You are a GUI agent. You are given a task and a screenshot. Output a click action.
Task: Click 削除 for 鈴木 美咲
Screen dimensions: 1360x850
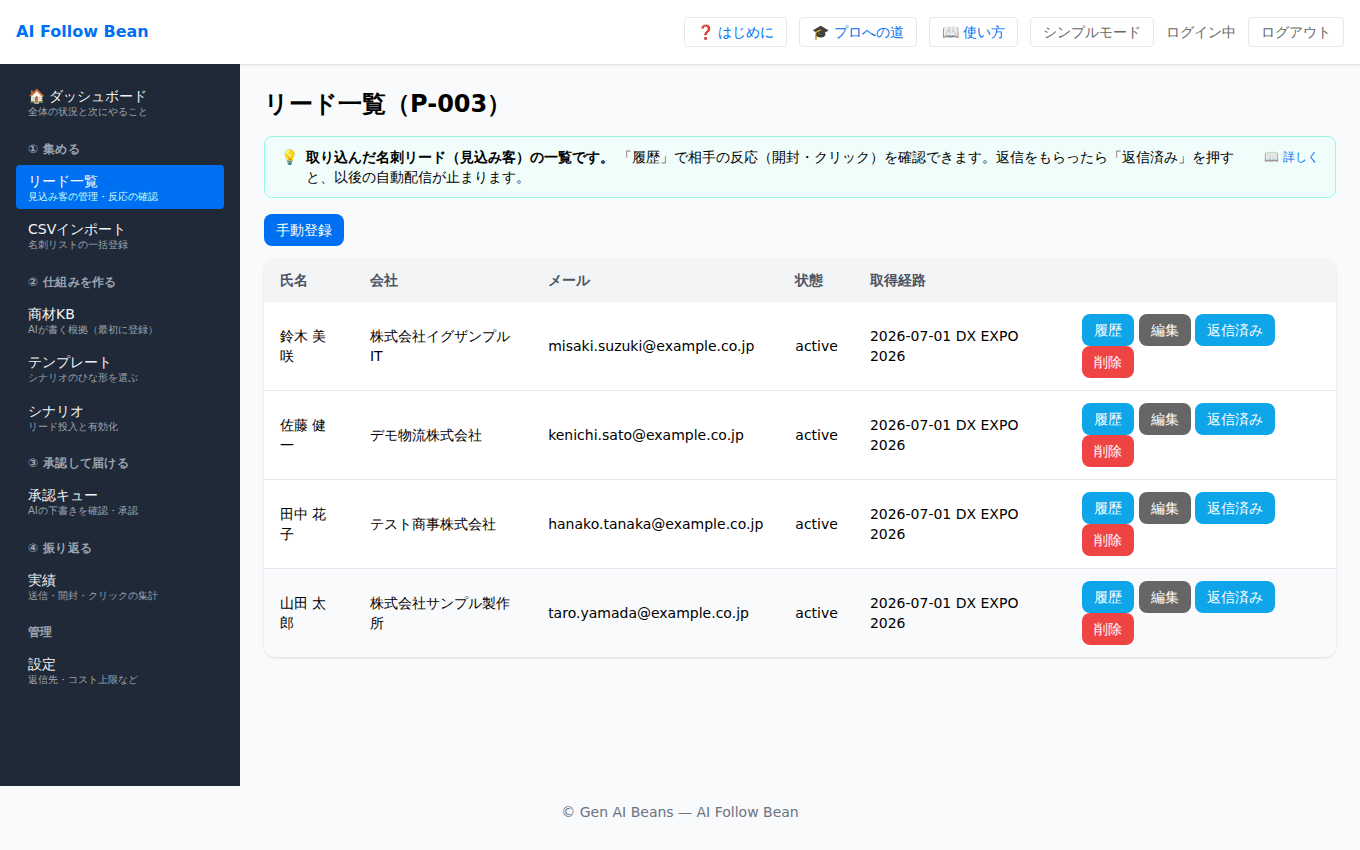coord(1108,362)
